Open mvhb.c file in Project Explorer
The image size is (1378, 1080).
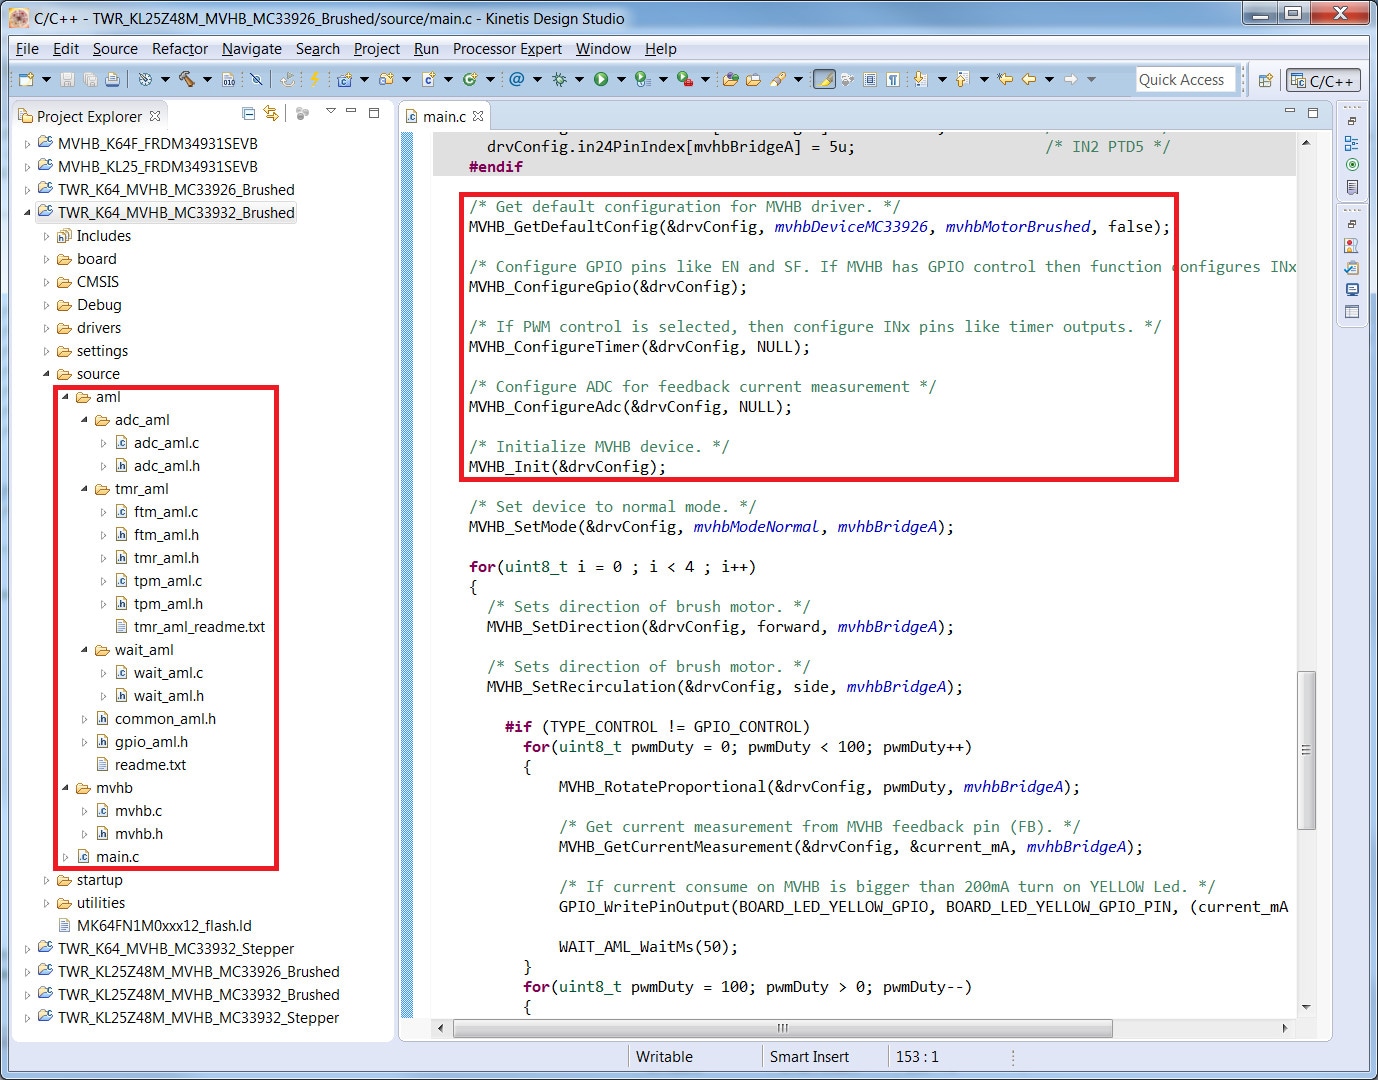click(138, 811)
